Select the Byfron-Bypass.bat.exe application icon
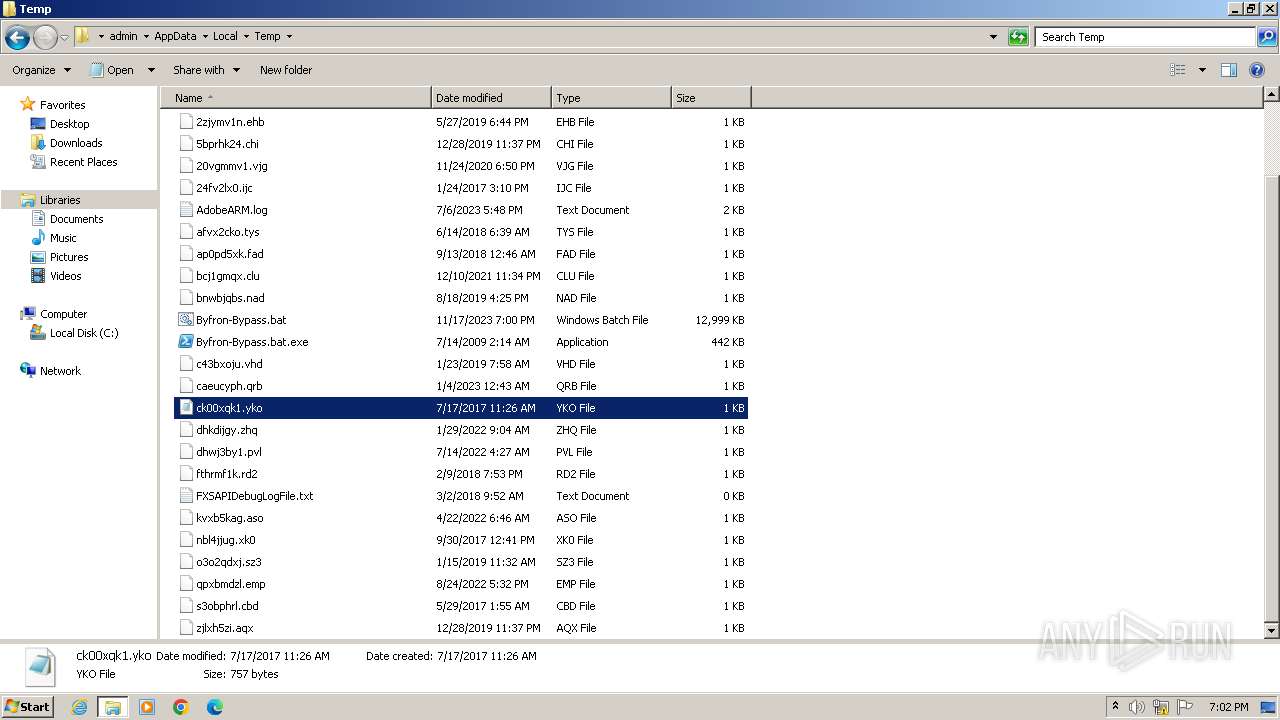The image size is (1280, 720). click(x=185, y=342)
